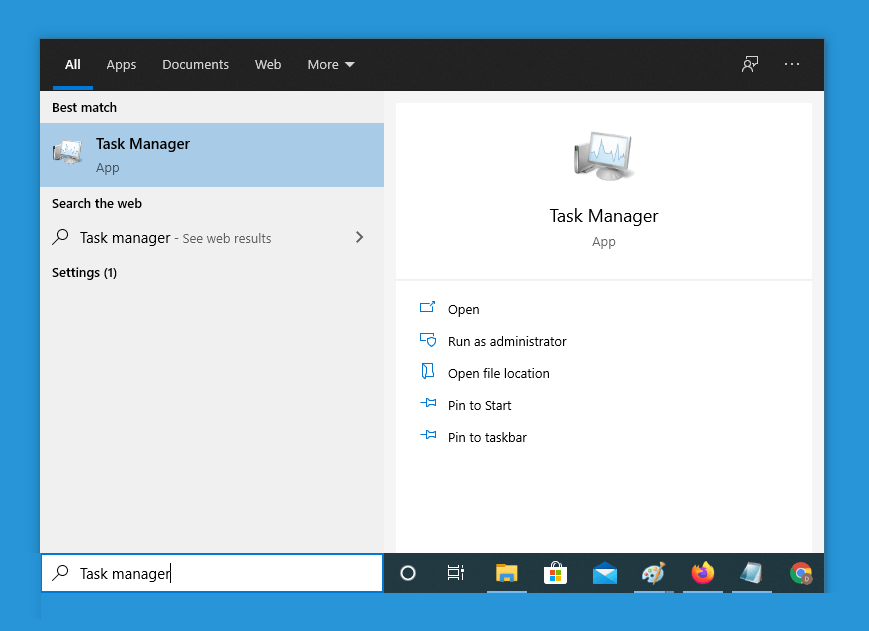
Task: Expand web results arrow for Task manager
Action: [360, 237]
